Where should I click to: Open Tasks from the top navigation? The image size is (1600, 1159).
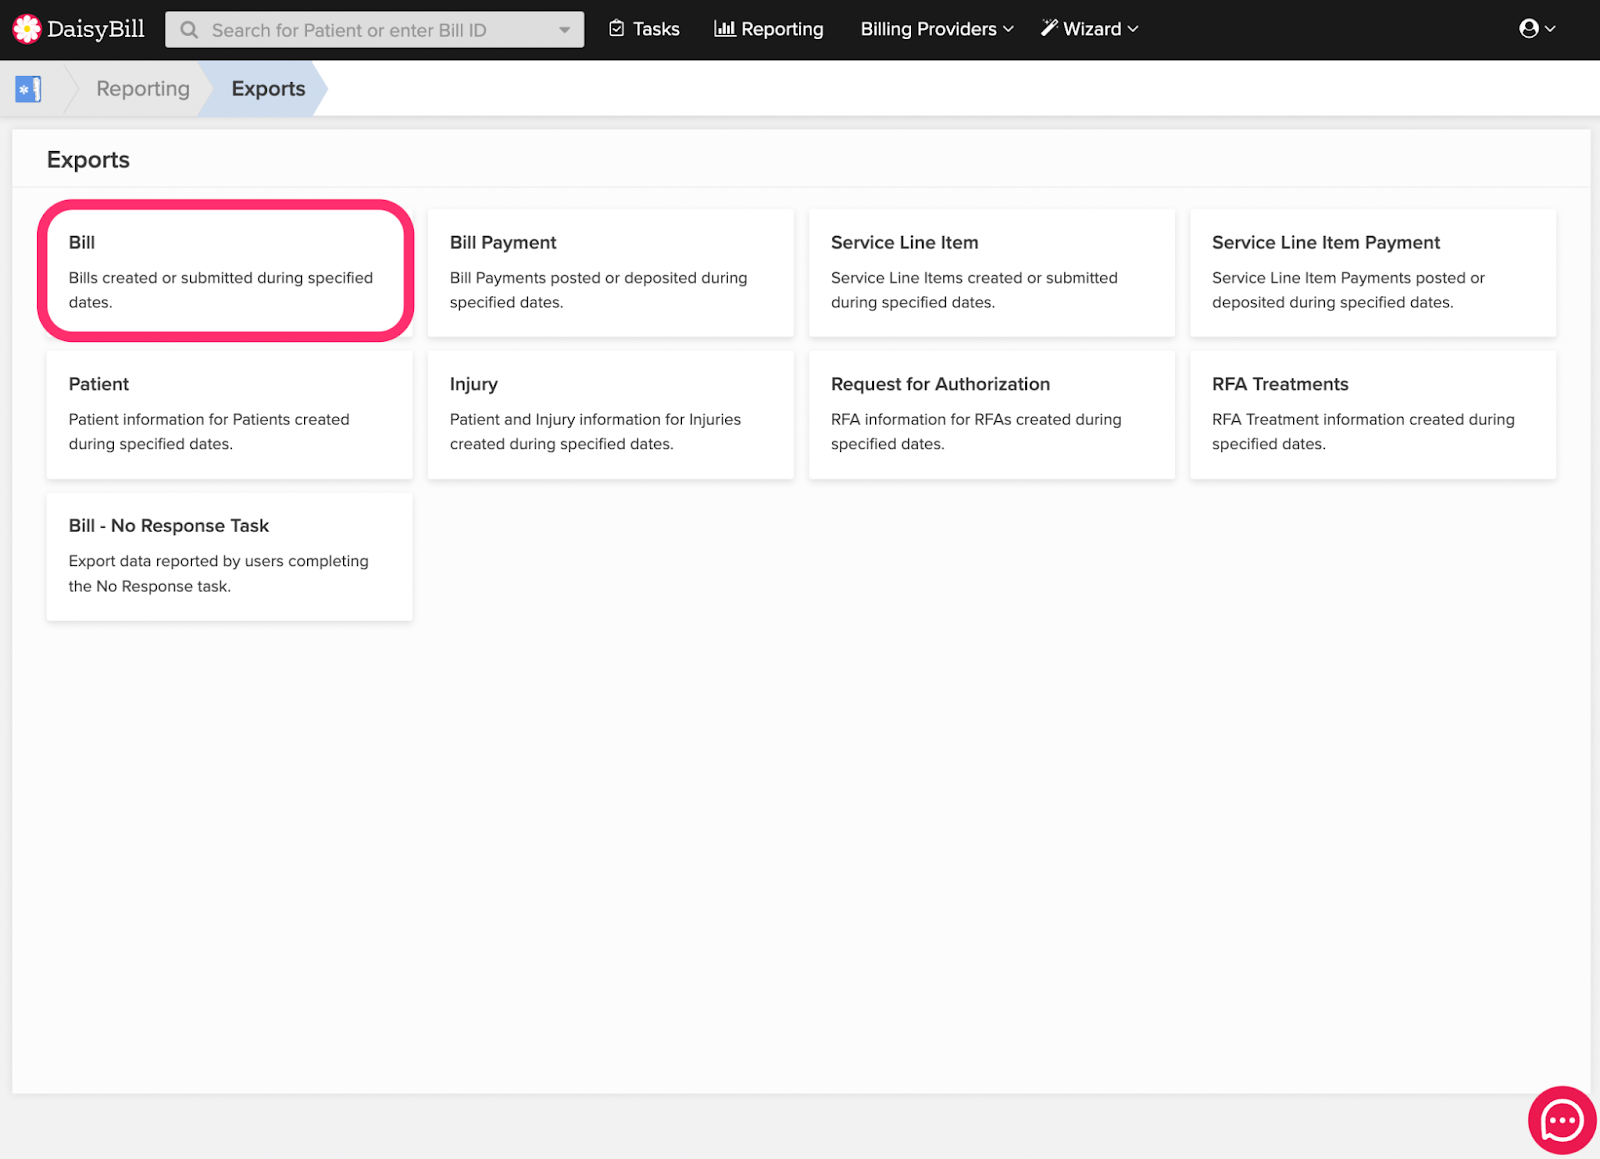(x=644, y=29)
